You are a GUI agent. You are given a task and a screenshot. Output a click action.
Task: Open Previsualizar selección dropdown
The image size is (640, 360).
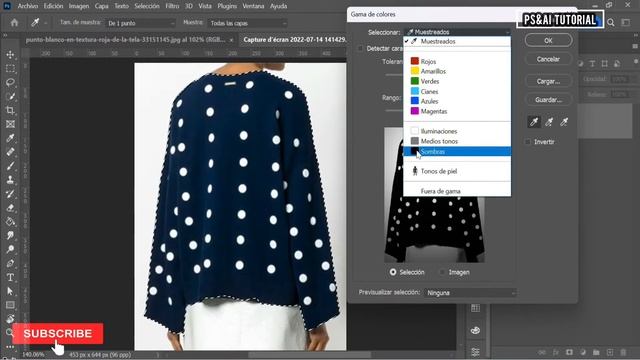click(470, 293)
